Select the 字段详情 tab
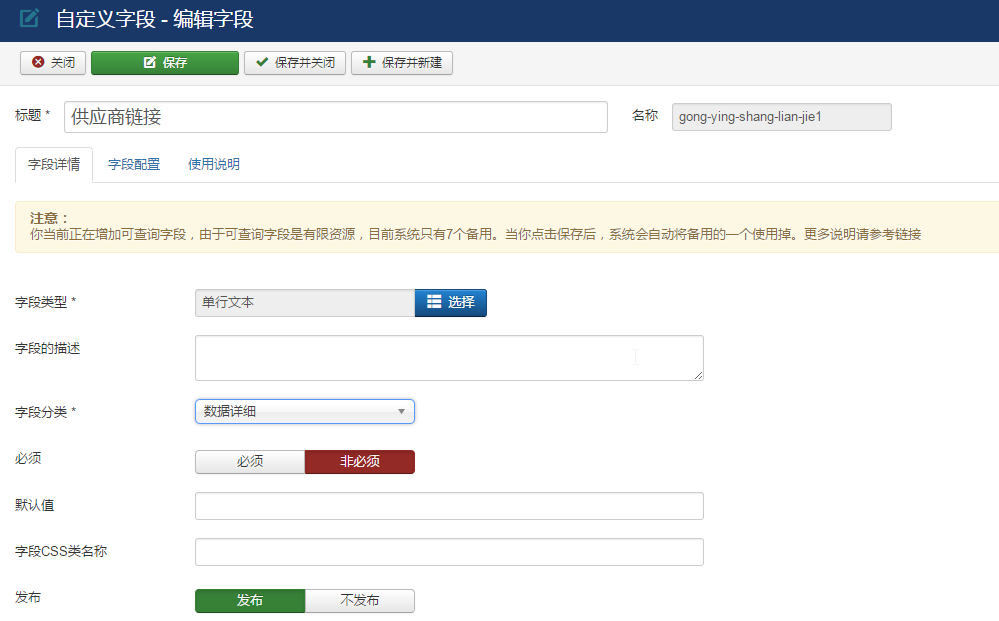Image resolution: width=999 pixels, height=621 pixels. pos(54,165)
